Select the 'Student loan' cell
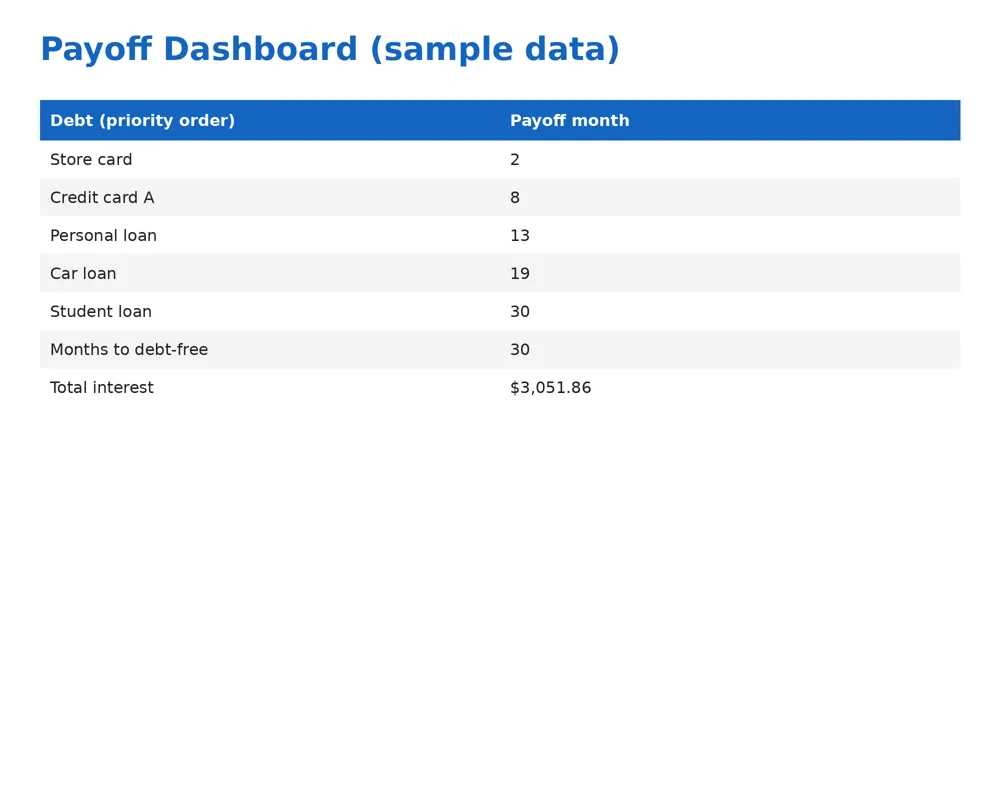Image resolution: width=1000 pixels, height=800 pixels. tap(270, 311)
